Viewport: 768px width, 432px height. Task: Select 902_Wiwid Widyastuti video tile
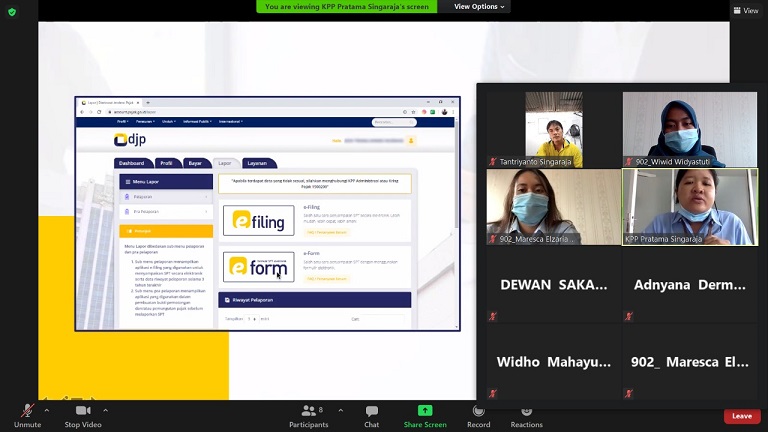point(689,129)
